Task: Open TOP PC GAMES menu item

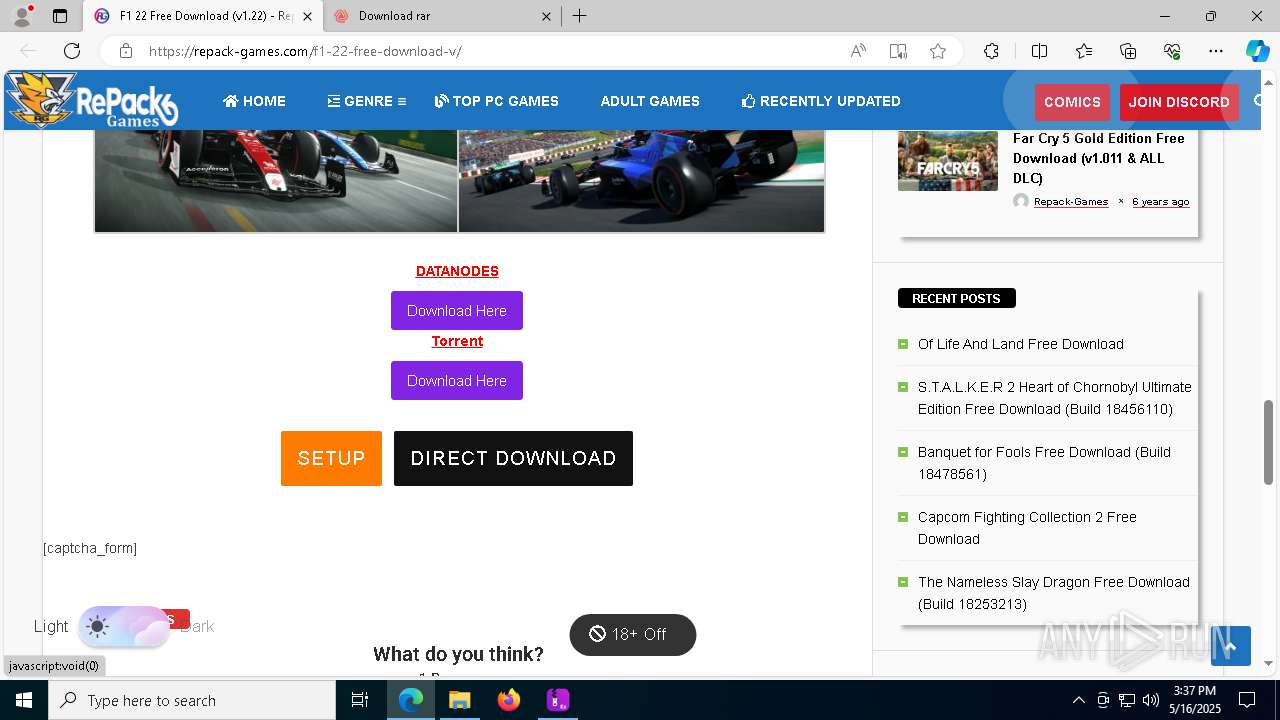Action: pos(496,101)
